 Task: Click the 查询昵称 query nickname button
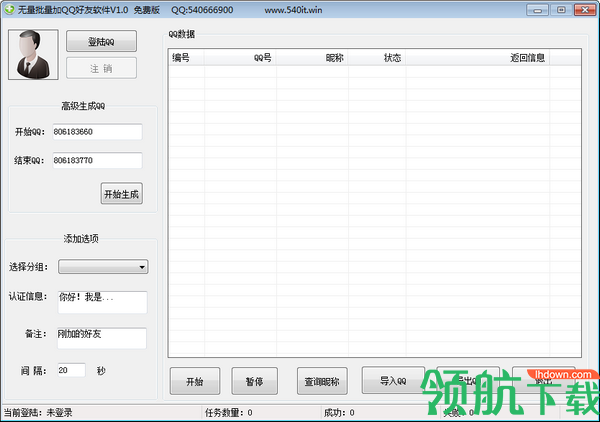pyautogui.click(x=322, y=381)
